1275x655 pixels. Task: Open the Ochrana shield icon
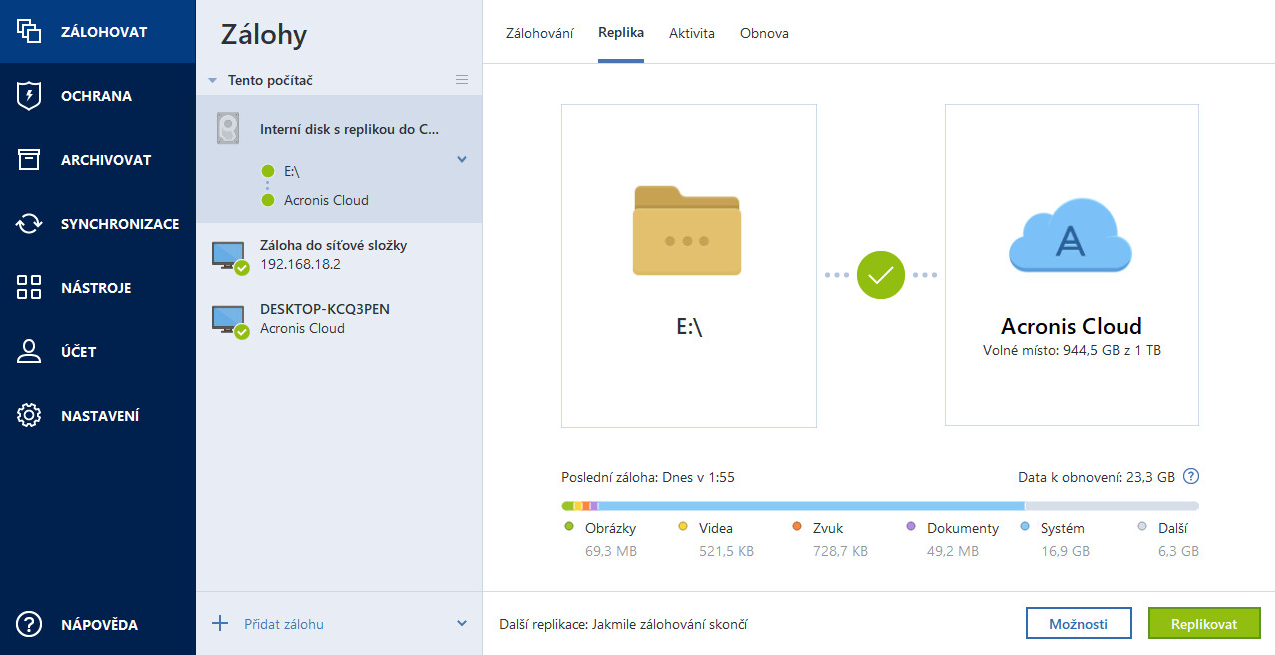tap(29, 96)
